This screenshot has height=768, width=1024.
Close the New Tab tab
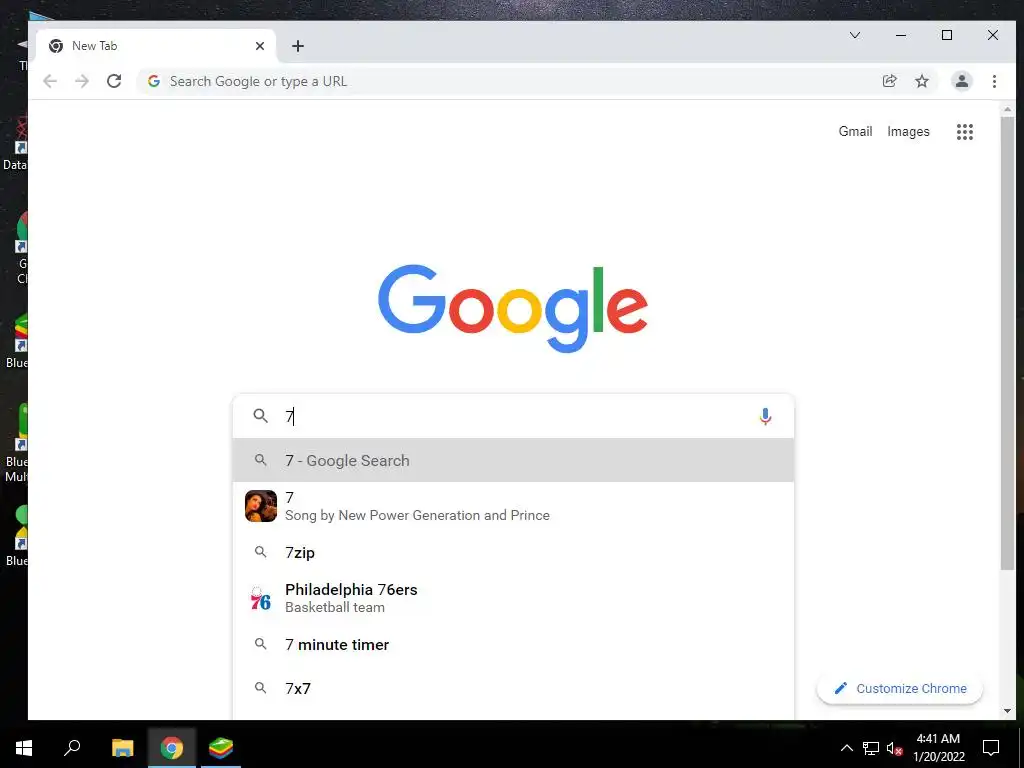[x=260, y=46]
